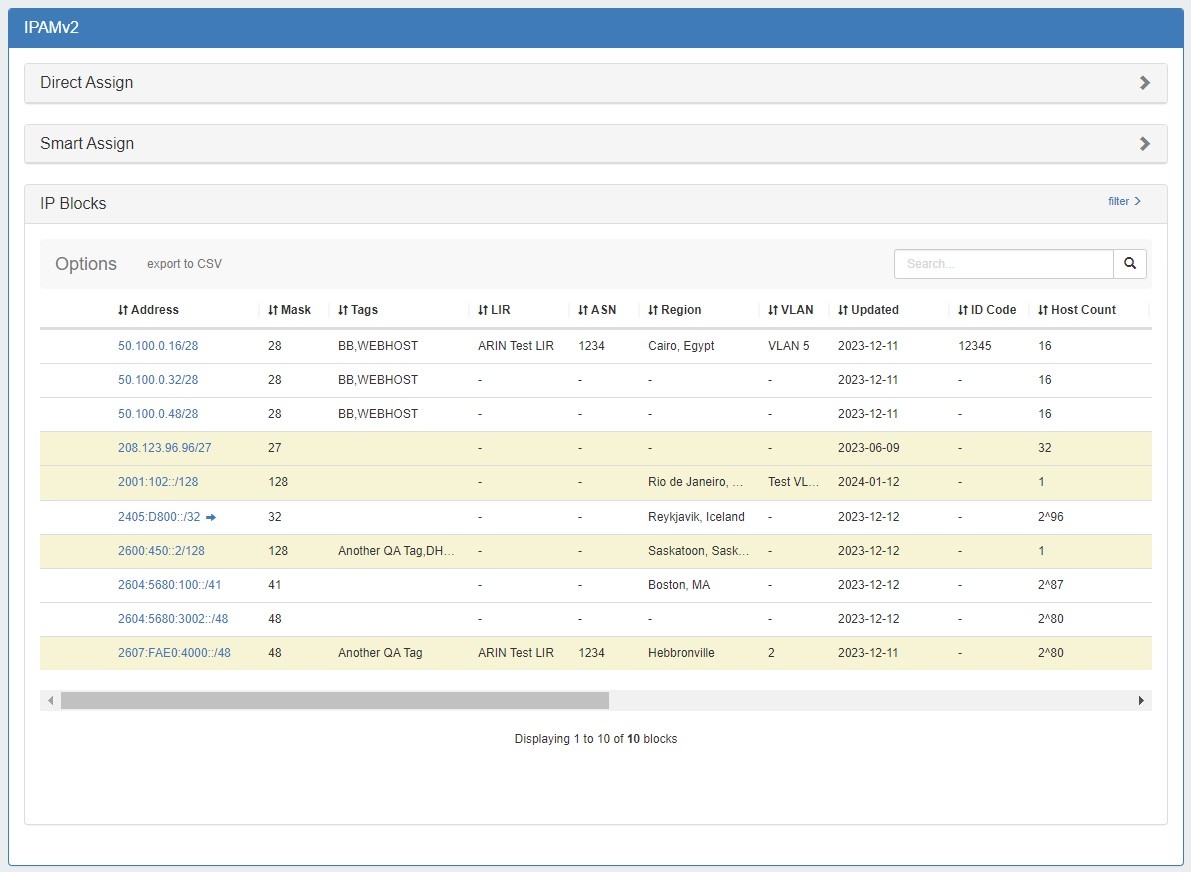Open the filter options in IP Blocks
This screenshot has width=1191, height=872.
point(1124,202)
